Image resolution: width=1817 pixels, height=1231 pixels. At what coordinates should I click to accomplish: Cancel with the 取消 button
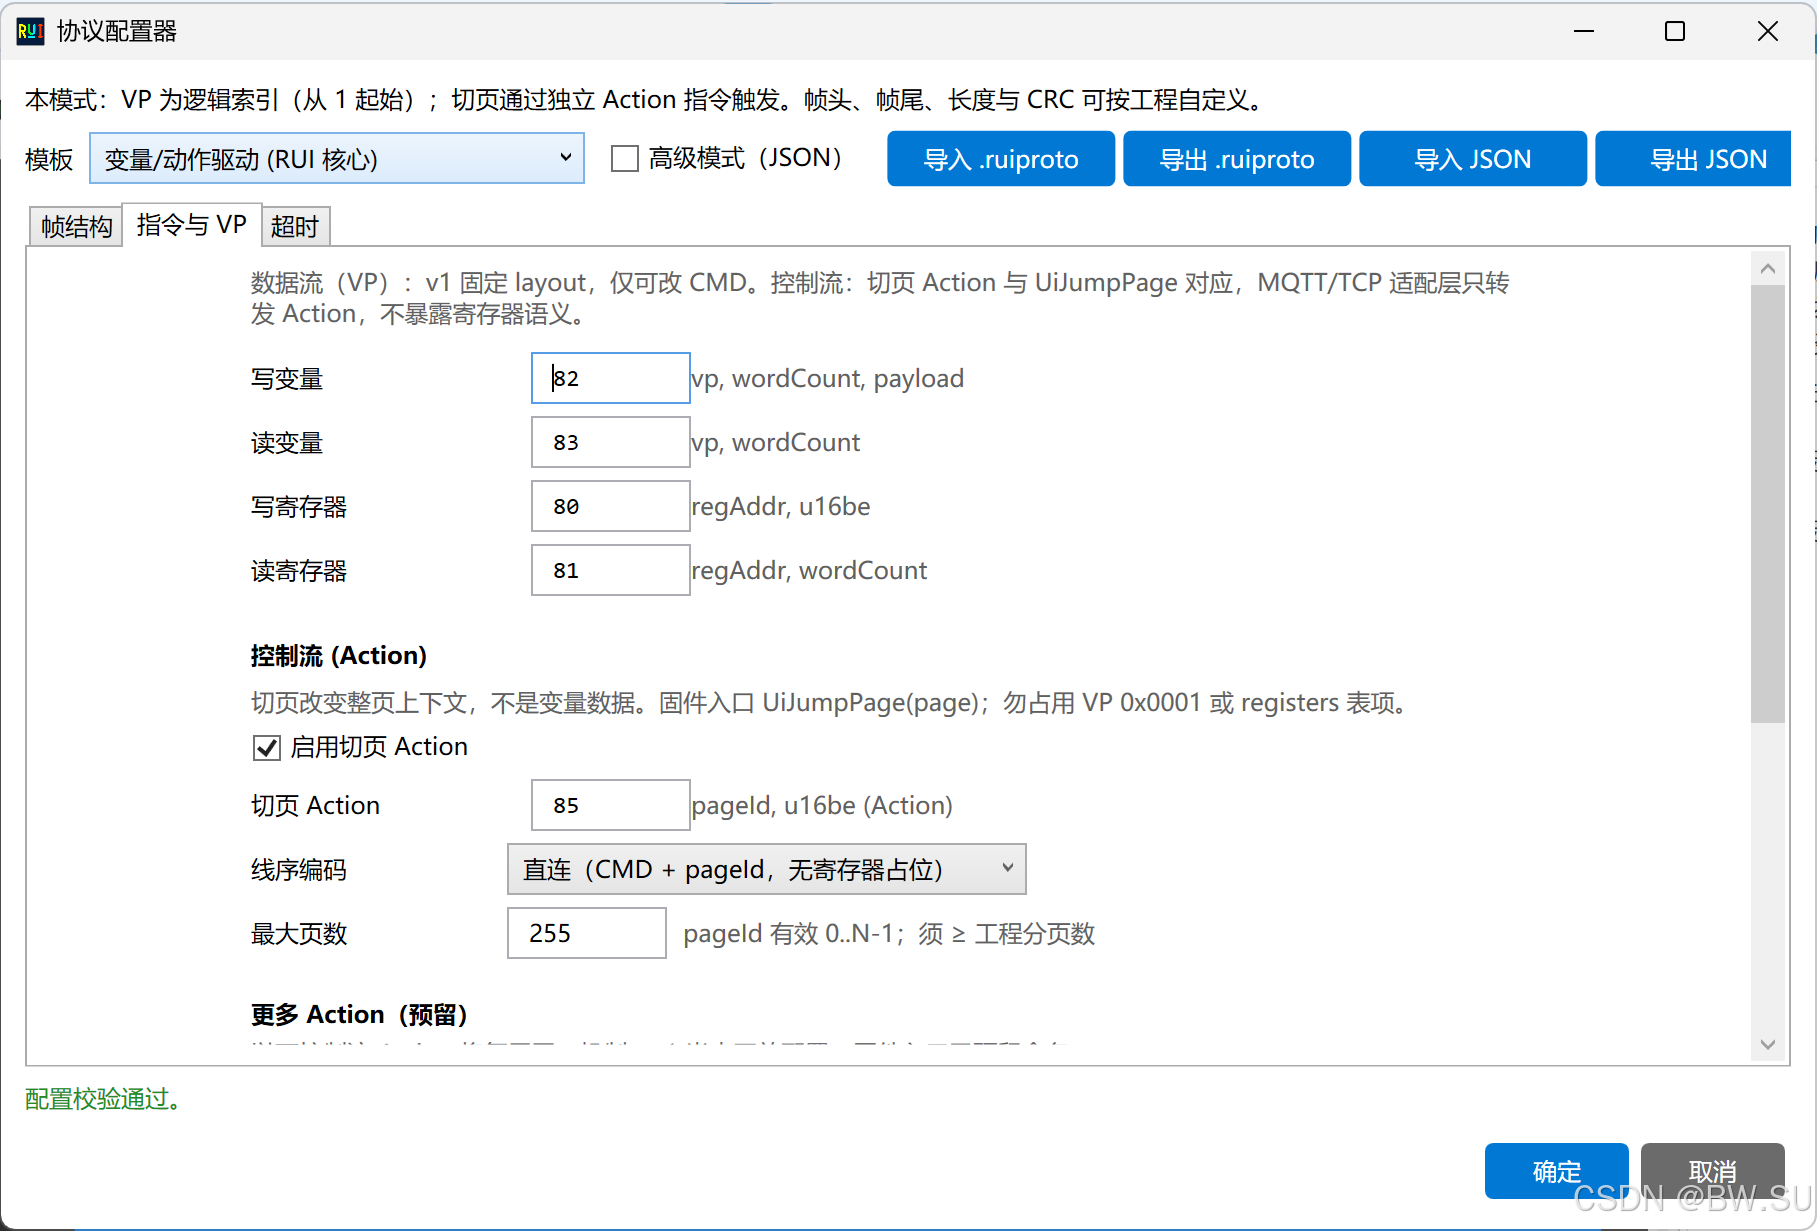point(1713,1171)
